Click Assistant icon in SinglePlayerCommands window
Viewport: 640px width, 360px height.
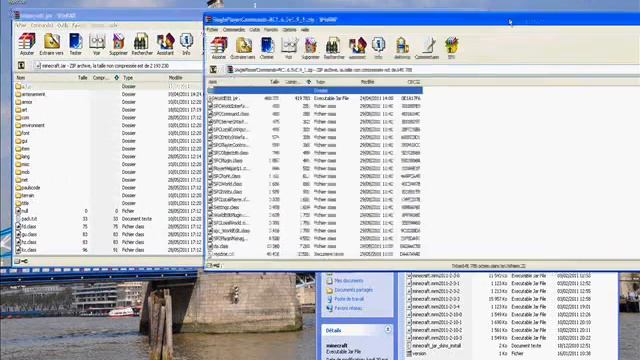[357, 48]
